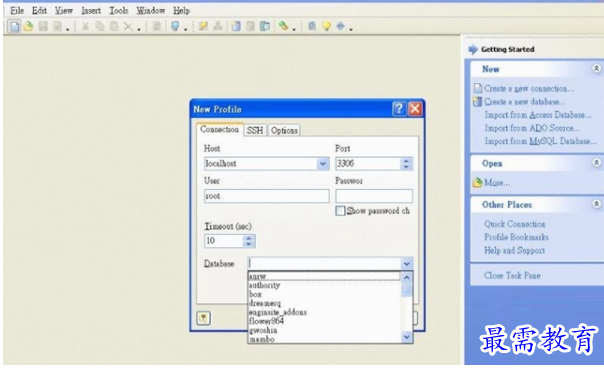Open dropdown arrow after info diamond icon
The height and width of the screenshot is (371, 604).
(x=351, y=29)
